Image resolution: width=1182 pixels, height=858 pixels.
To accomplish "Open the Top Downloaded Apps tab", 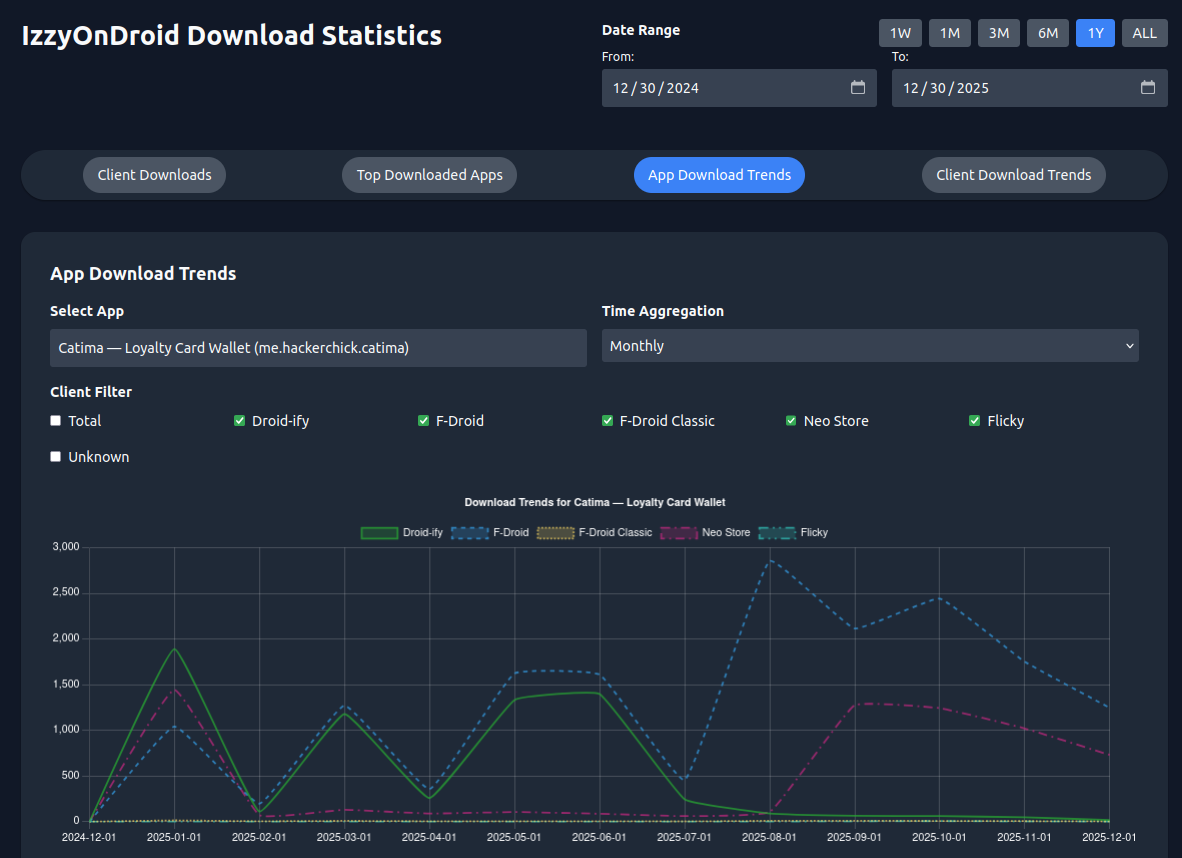I will 429,175.
